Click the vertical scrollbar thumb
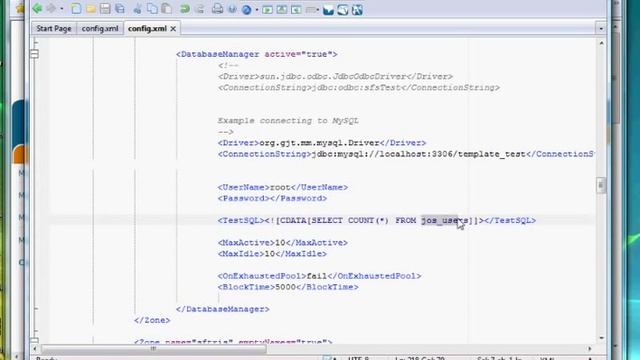Screen dimensions: 640x360 pos(601,185)
